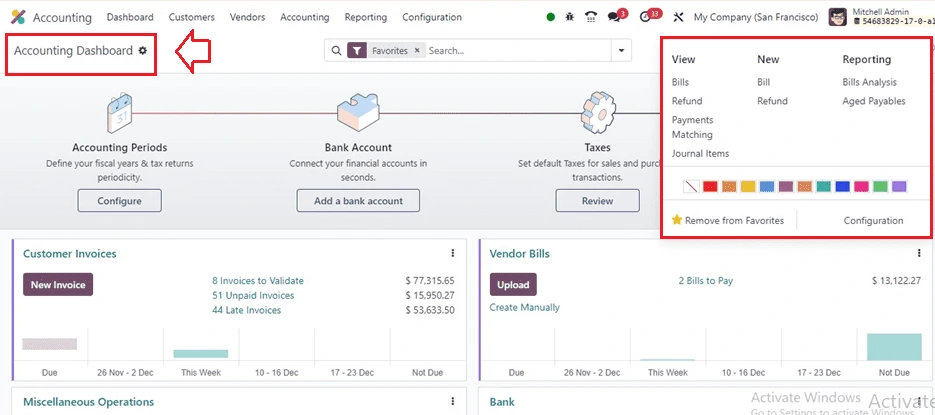
Task: Open the debug bug icon
Action: click(x=570, y=17)
